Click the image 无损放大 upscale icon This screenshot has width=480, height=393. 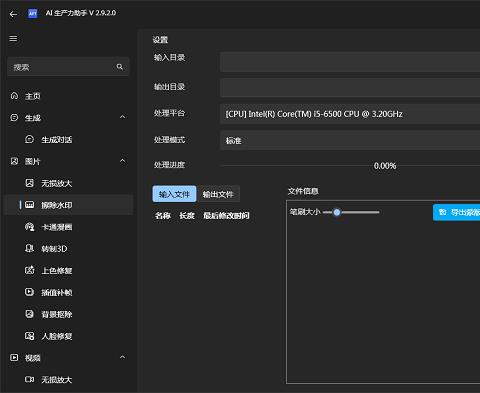pyautogui.click(x=29, y=183)
